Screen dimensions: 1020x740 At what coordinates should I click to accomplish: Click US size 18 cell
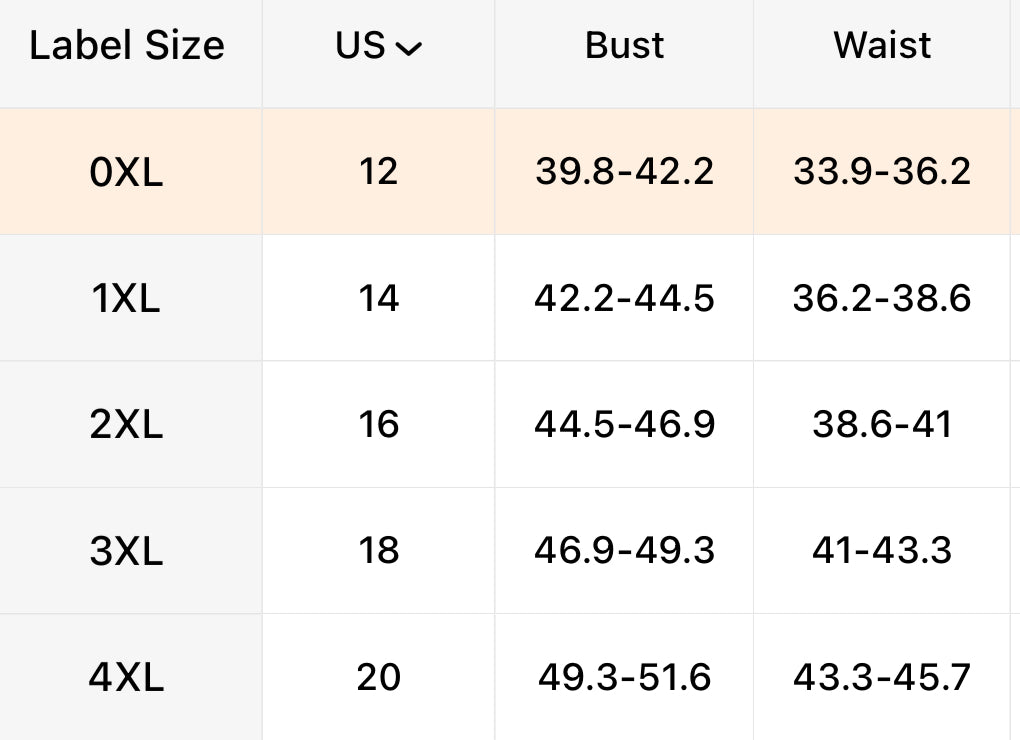pos(379,550)
